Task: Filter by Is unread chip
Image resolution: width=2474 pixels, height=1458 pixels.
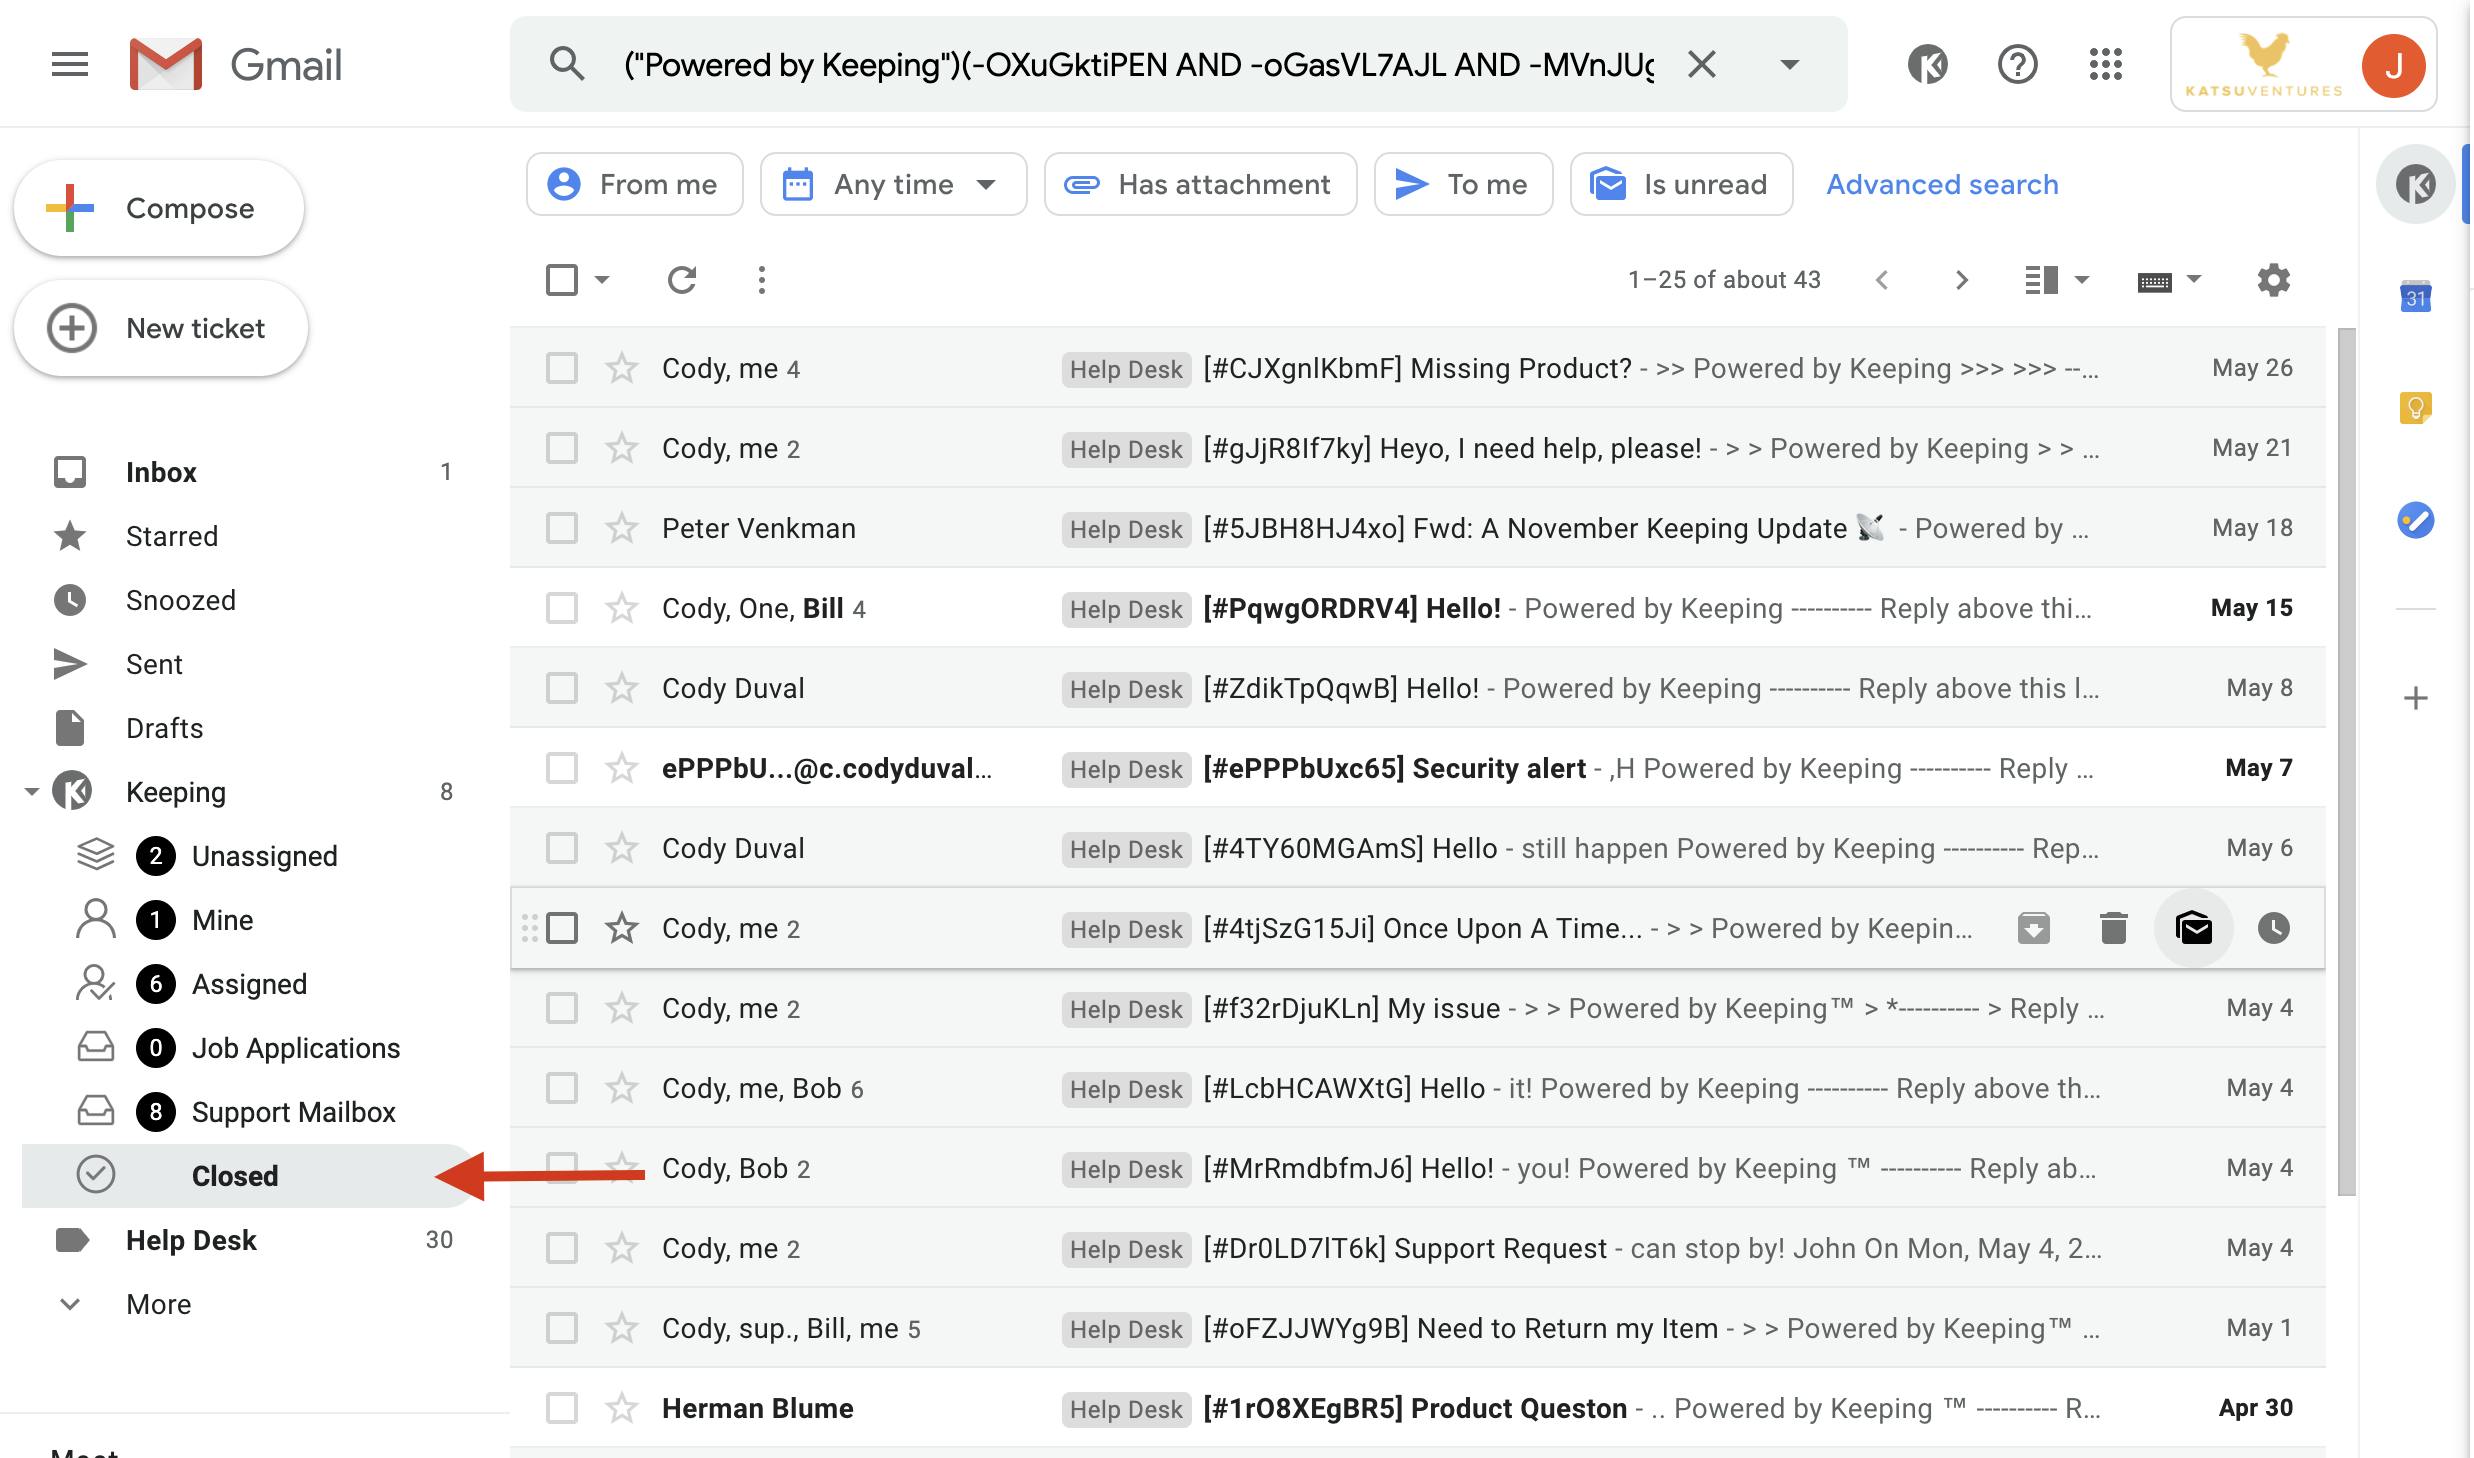Action: coord(1681,184)
